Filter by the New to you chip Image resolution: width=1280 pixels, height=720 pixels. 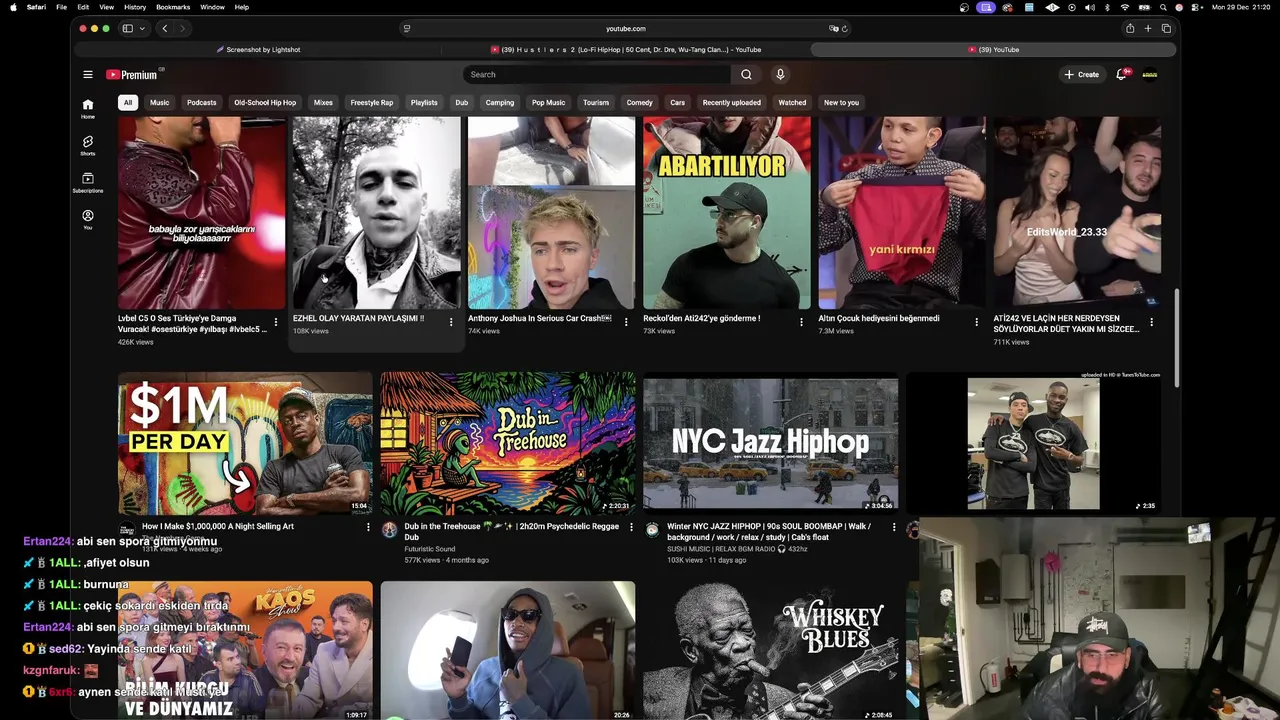[841, 102]
